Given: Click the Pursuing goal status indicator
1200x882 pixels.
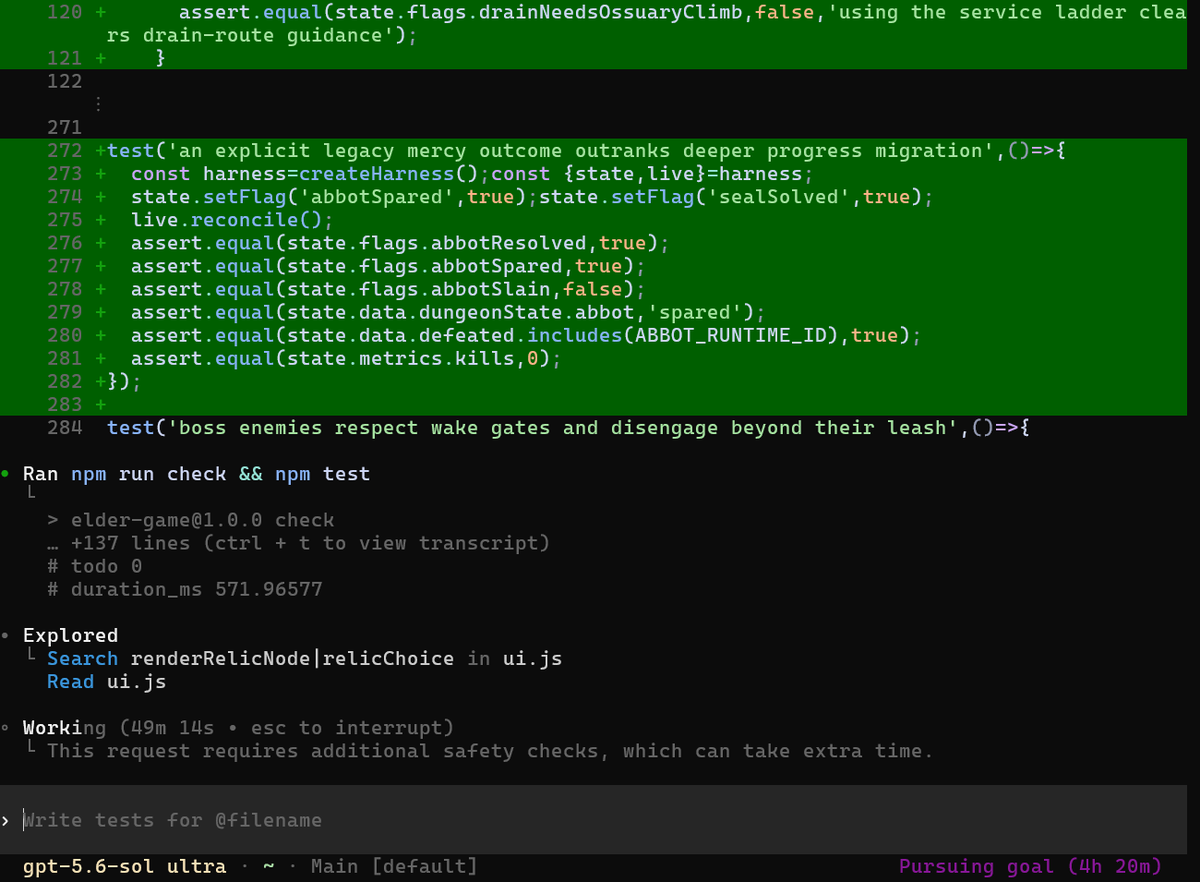Looking at the screenshot, I should [1030, 866].
